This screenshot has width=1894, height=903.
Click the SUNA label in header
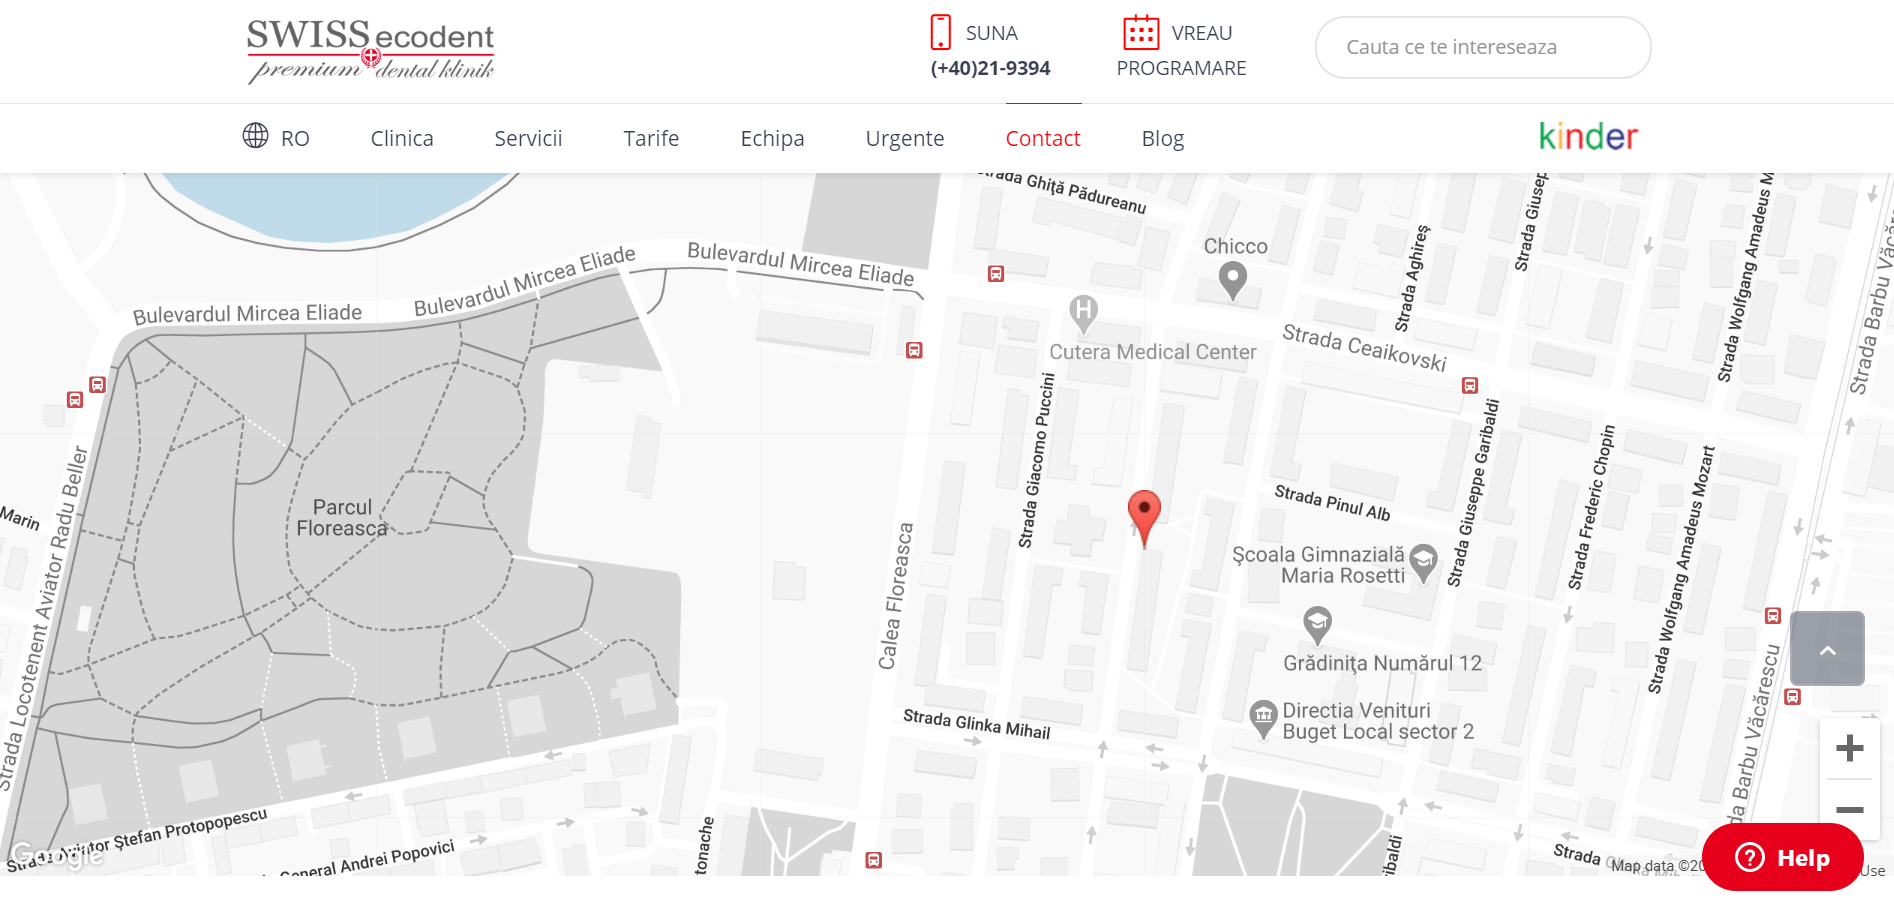tap(992, 33)
